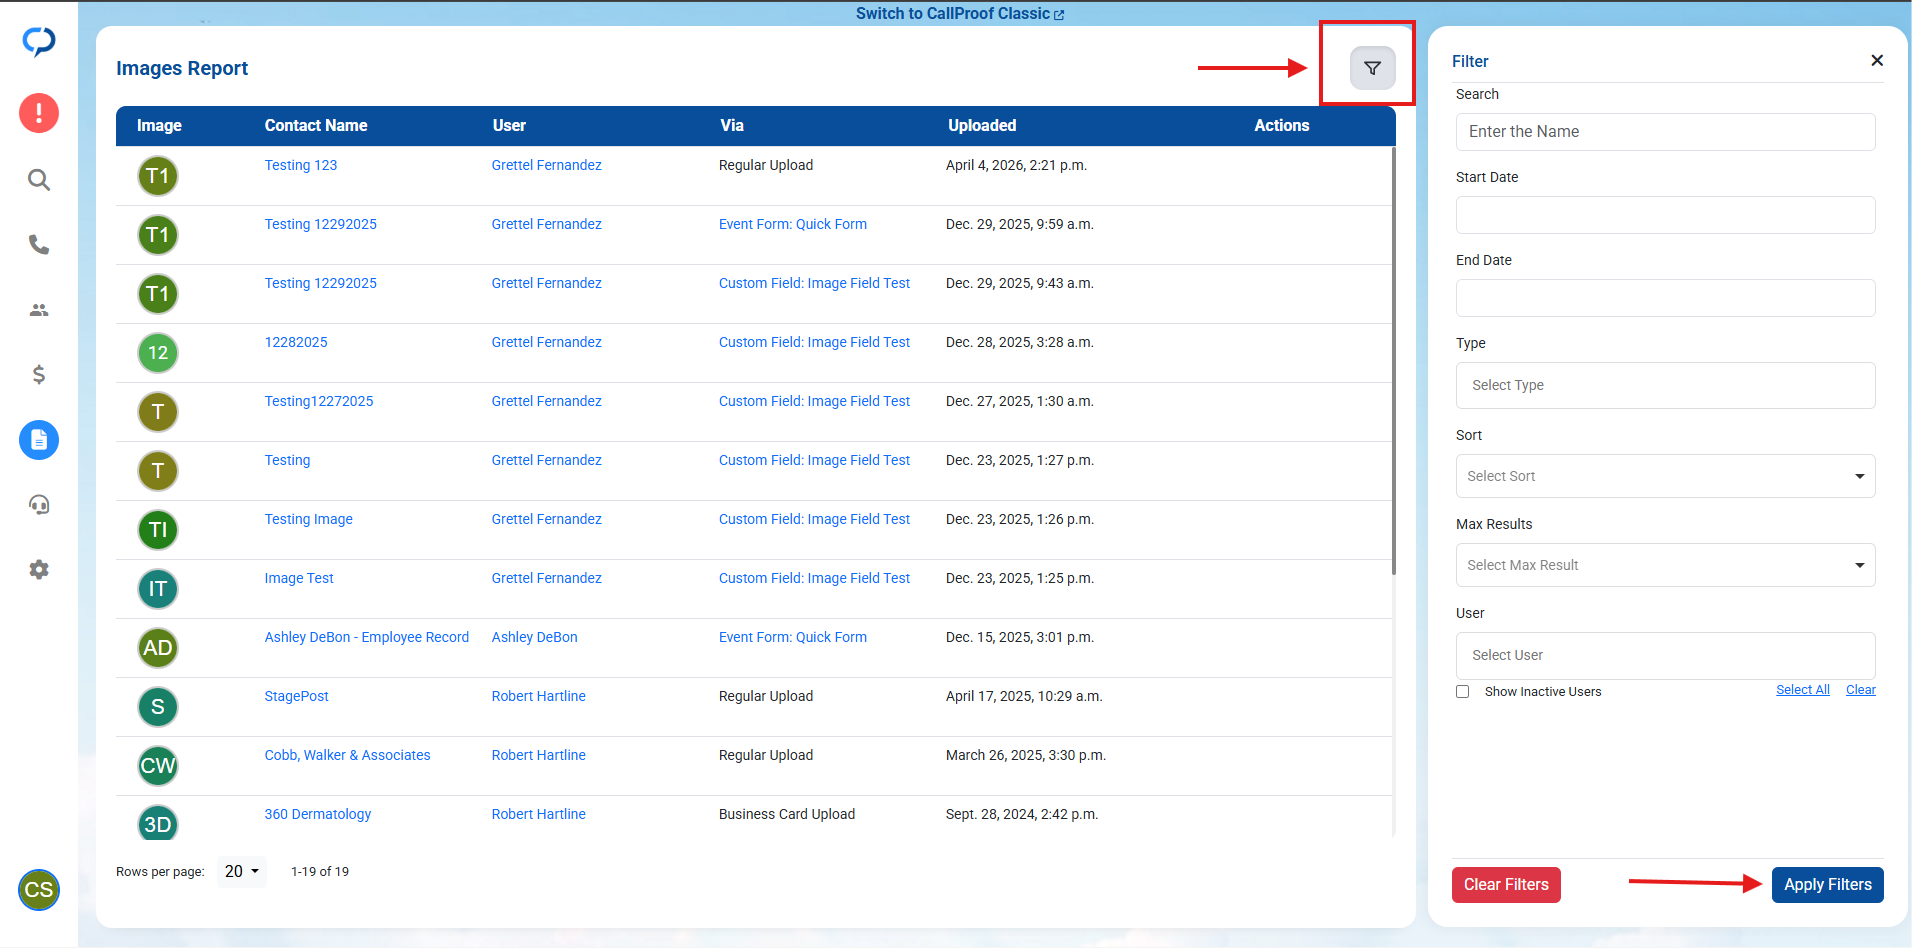Image resolution: width=1912 pixels, height=948 pixels.
Task: Open the 12282025 contact link
Action: pos(295,342)
